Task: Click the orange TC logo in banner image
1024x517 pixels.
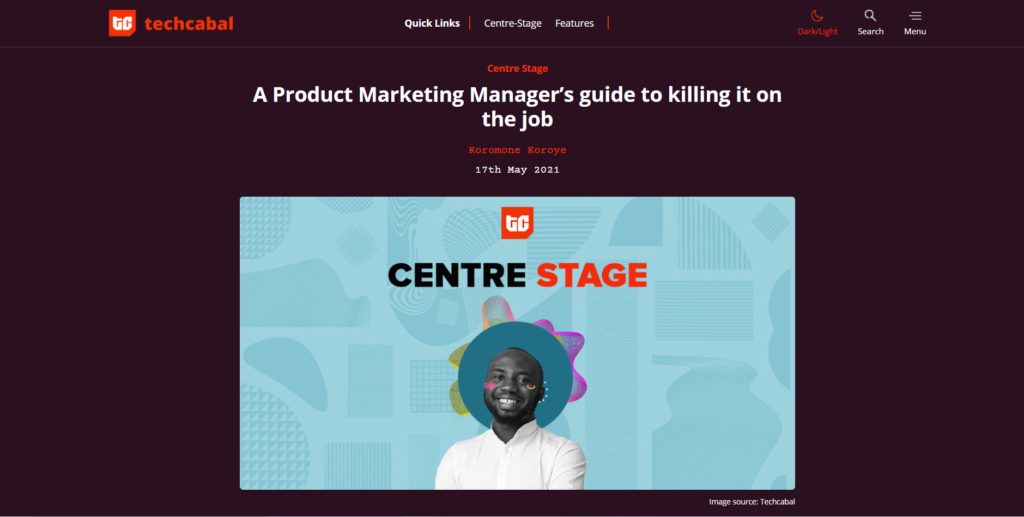Action: point(517,222)
